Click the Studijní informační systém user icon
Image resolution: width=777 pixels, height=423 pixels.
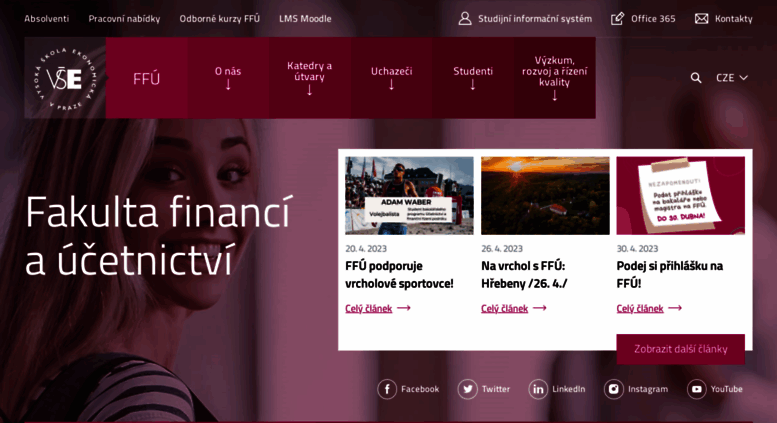(465, 19)
